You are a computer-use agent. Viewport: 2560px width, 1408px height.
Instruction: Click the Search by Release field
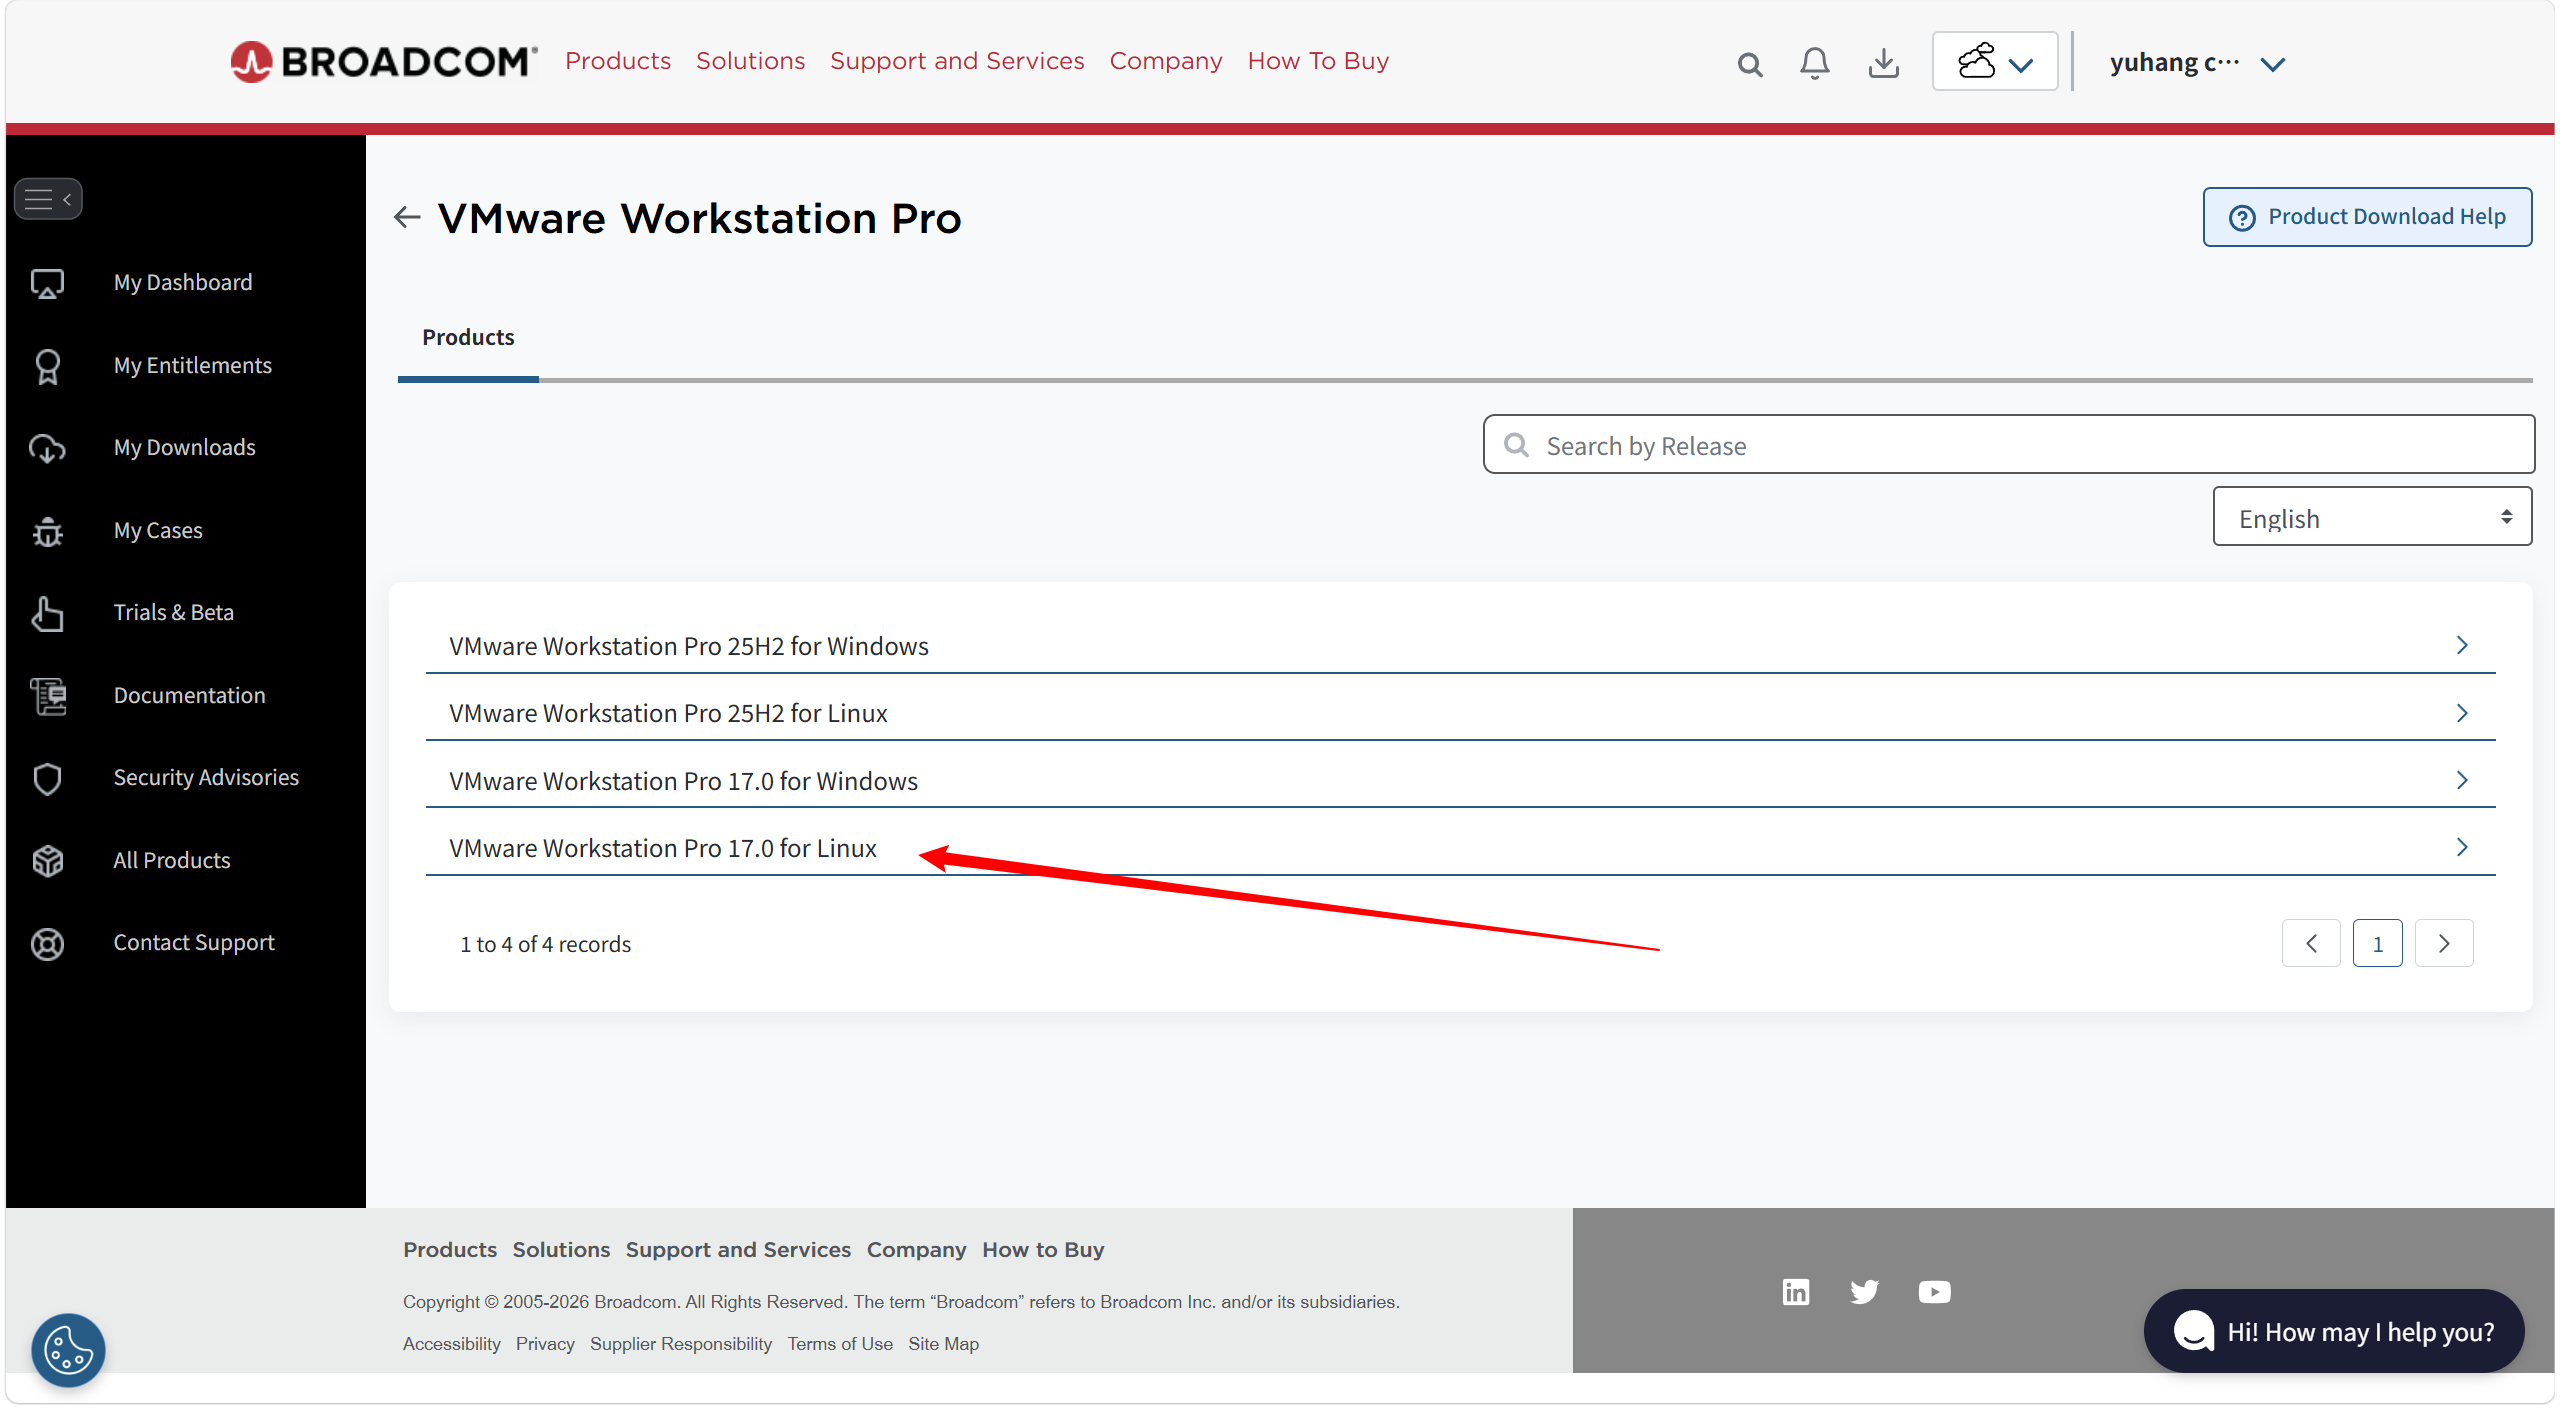pos(2010,445)
